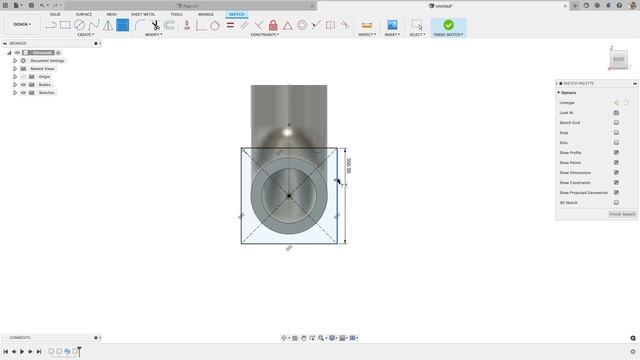Toggle Show Profile checkbox
Screen dimensions: 640x360
point(616,153)
